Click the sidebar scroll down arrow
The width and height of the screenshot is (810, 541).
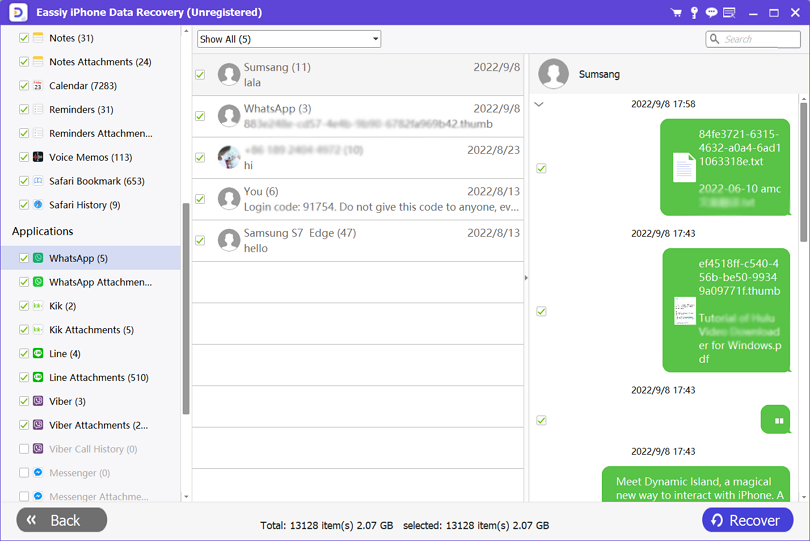click(x=186, y=497)
